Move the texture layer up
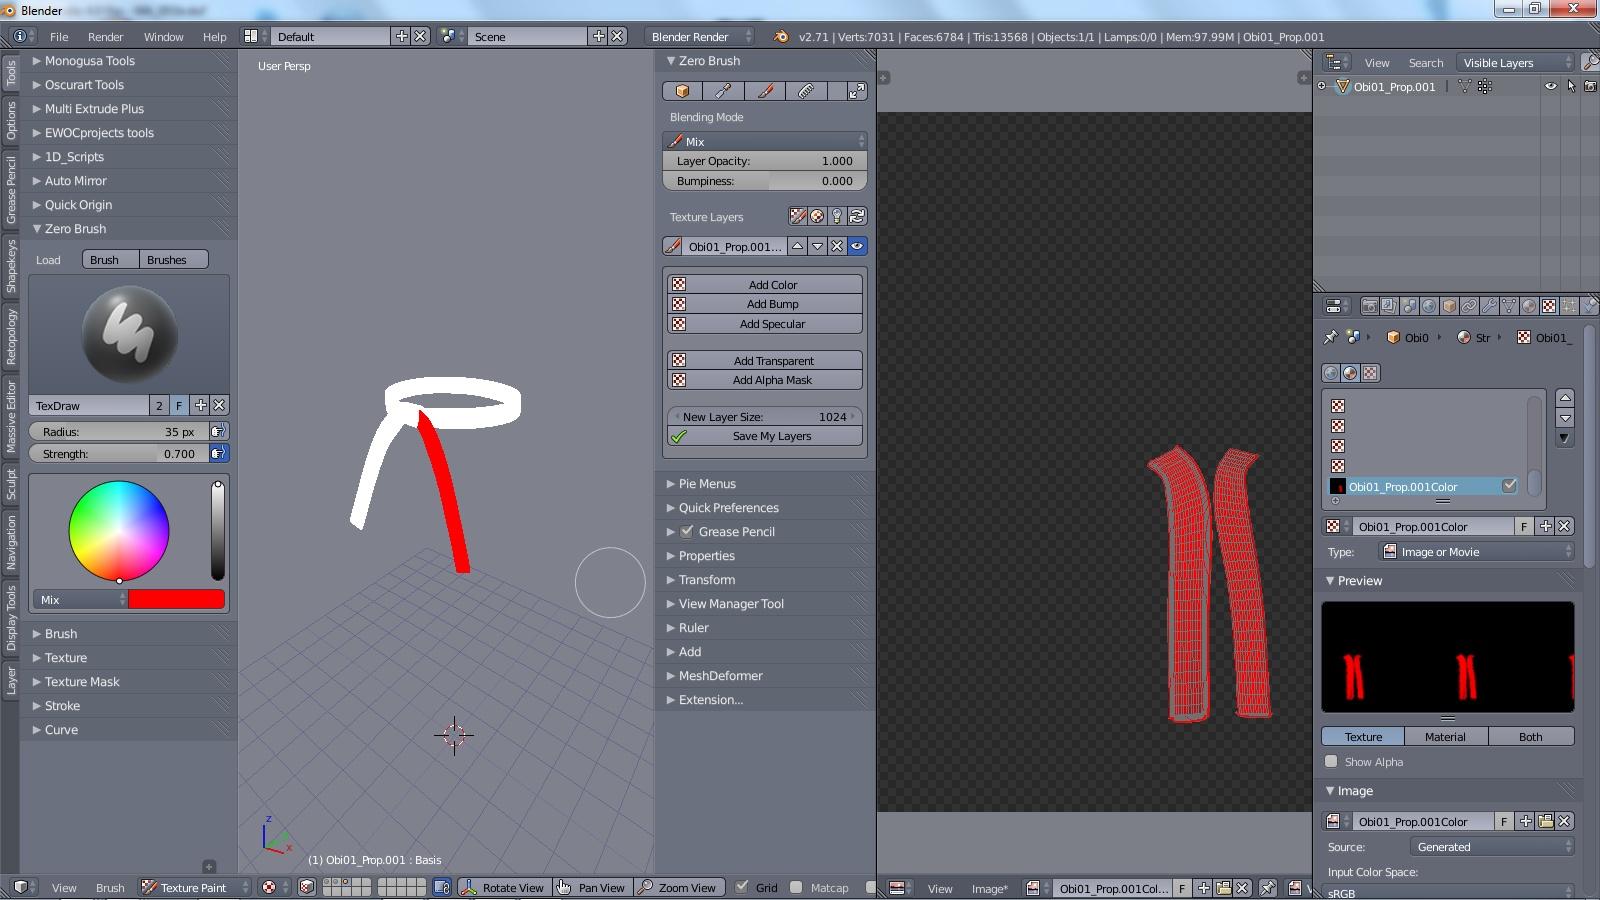Screen dimensions: 1600x900 coord(797,246)
